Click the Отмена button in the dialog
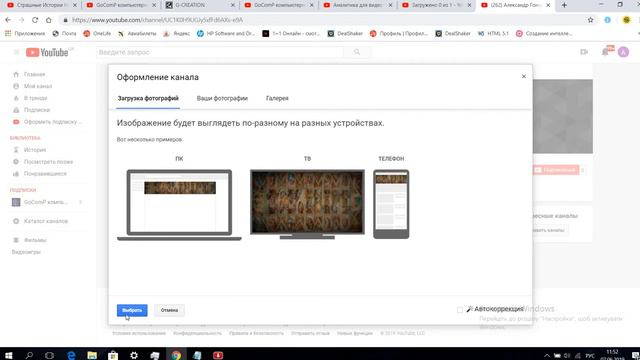The width and height of the screenshot is (640, 360). 169,310
